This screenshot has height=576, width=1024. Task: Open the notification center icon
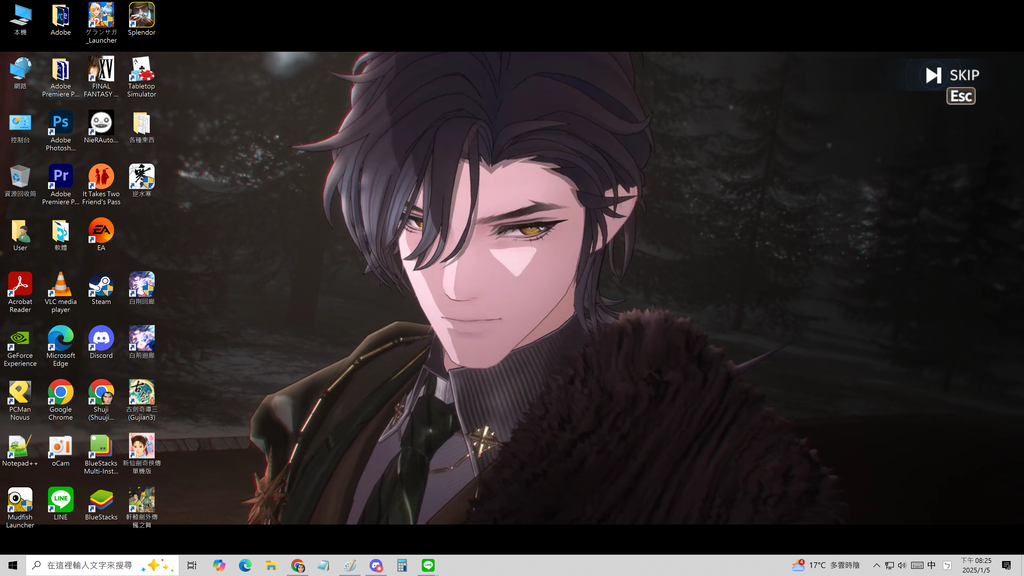click(1006, 566)
